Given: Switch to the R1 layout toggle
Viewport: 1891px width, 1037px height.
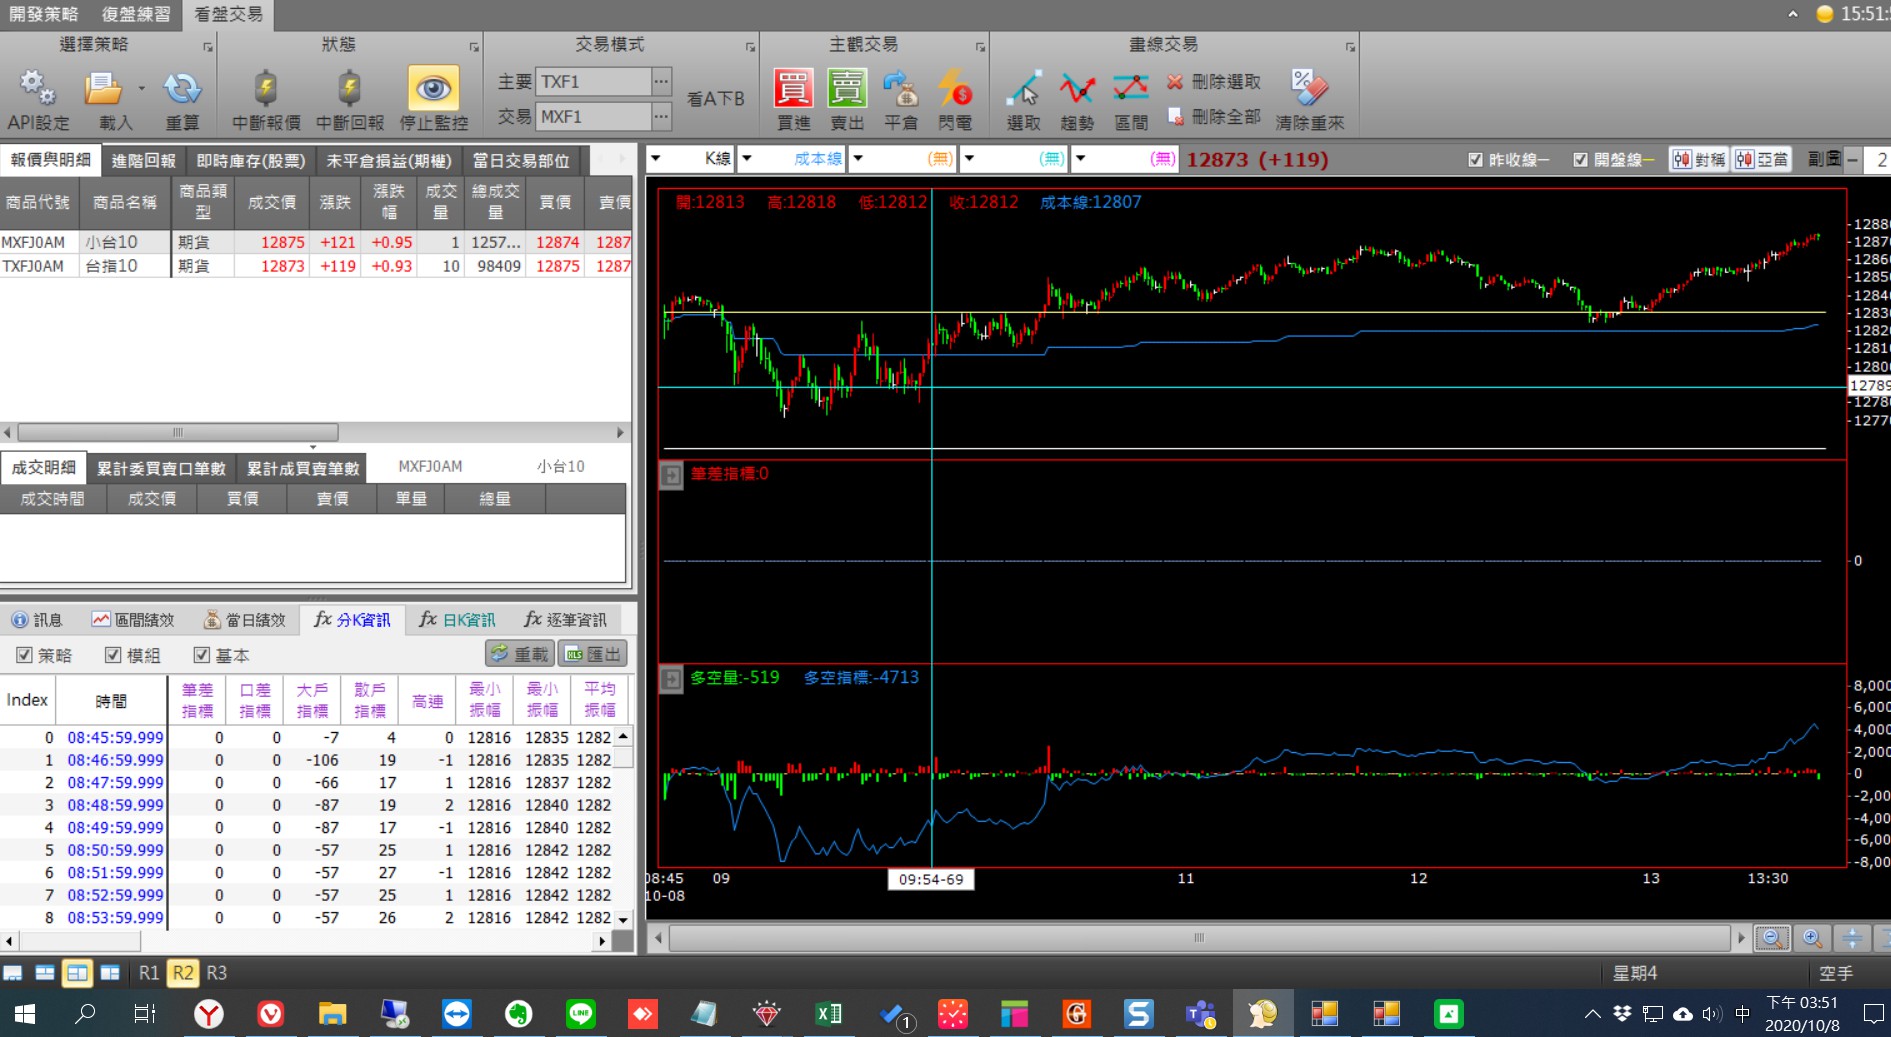Looking at the screenshot, I should (149, 973).
